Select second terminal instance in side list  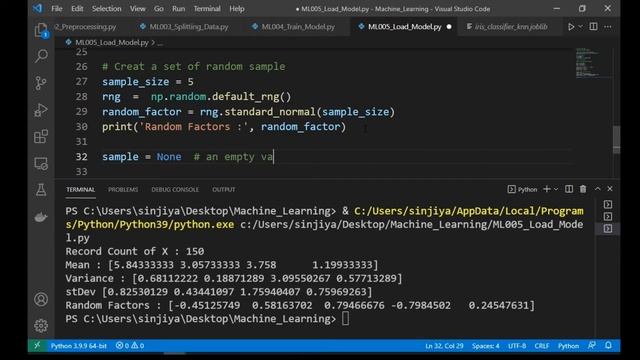608,216
